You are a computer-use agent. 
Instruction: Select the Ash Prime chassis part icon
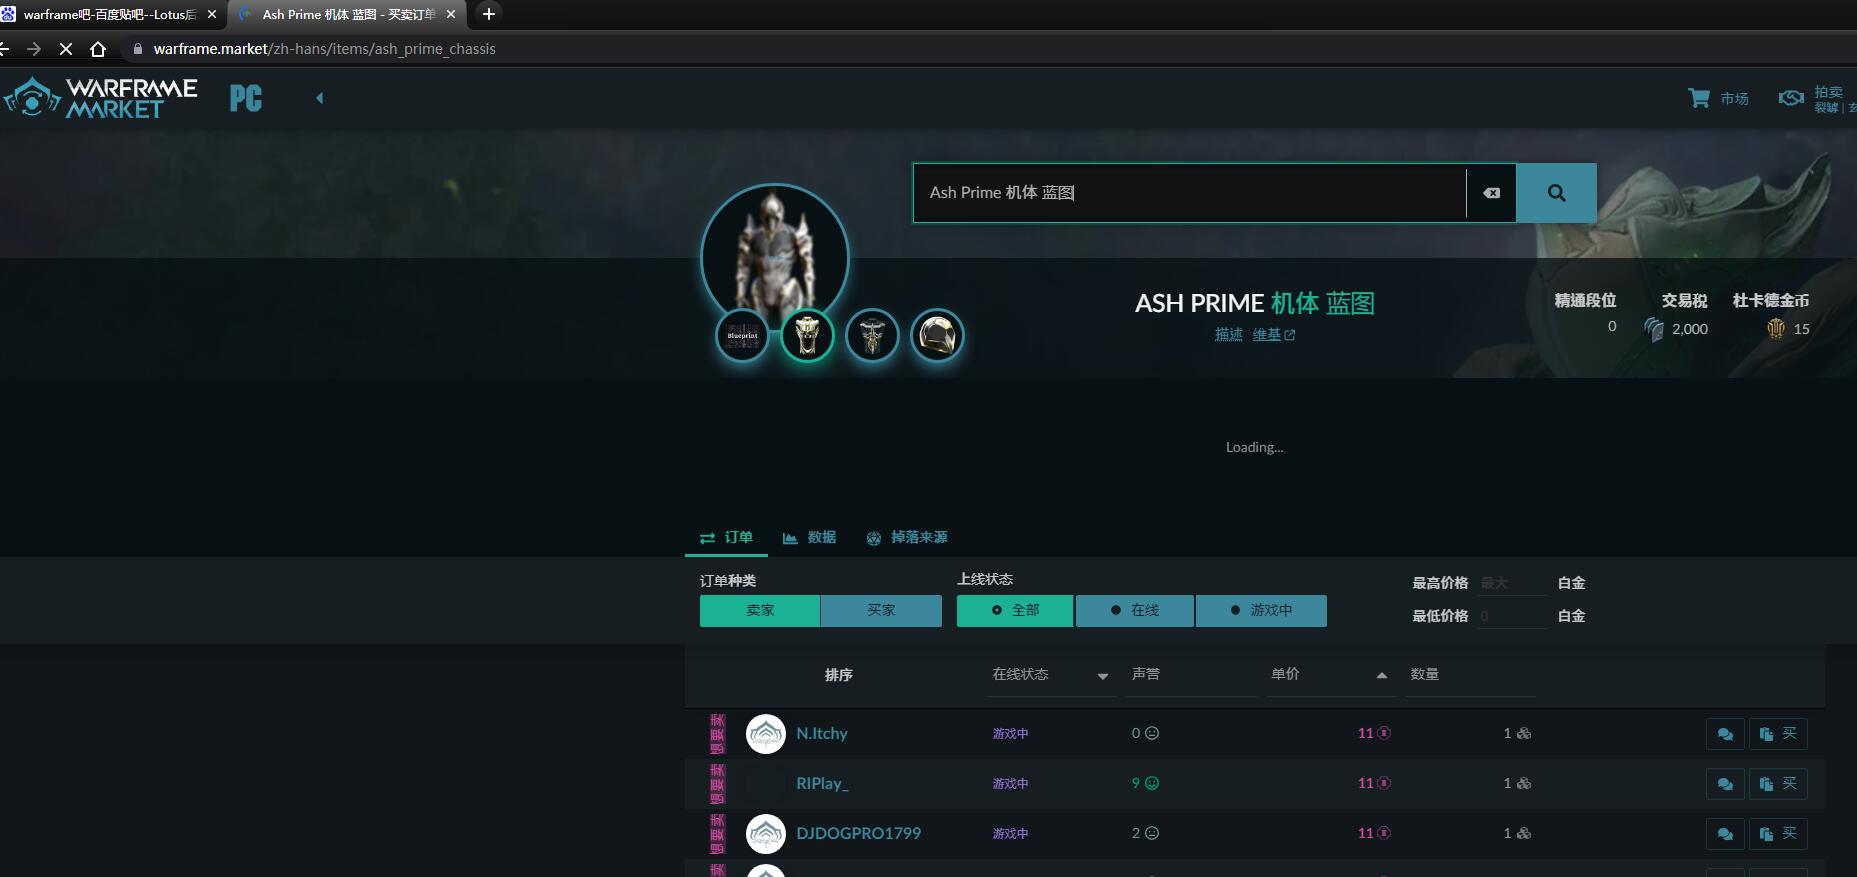click(x=807, y=335)
